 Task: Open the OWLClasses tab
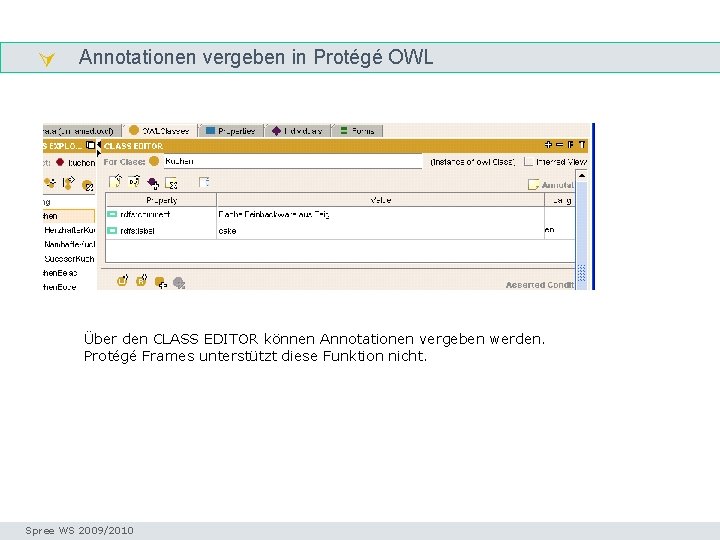159,131
